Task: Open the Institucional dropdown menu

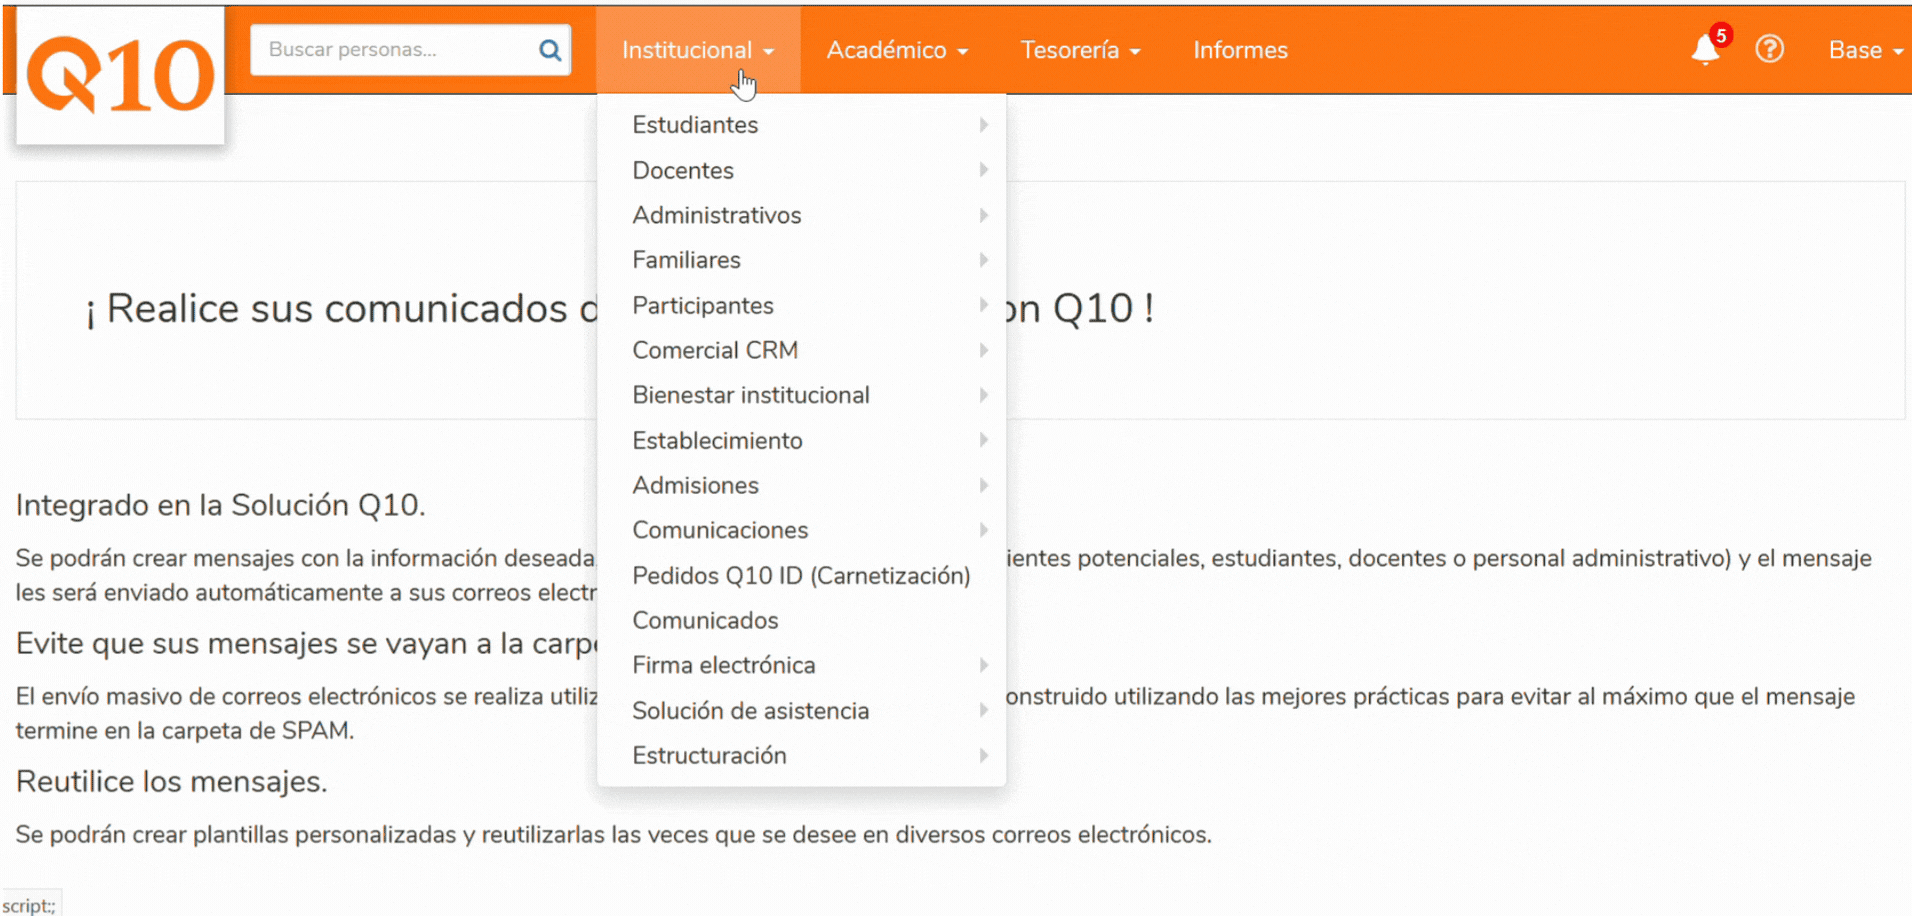Action: [698, 50]
